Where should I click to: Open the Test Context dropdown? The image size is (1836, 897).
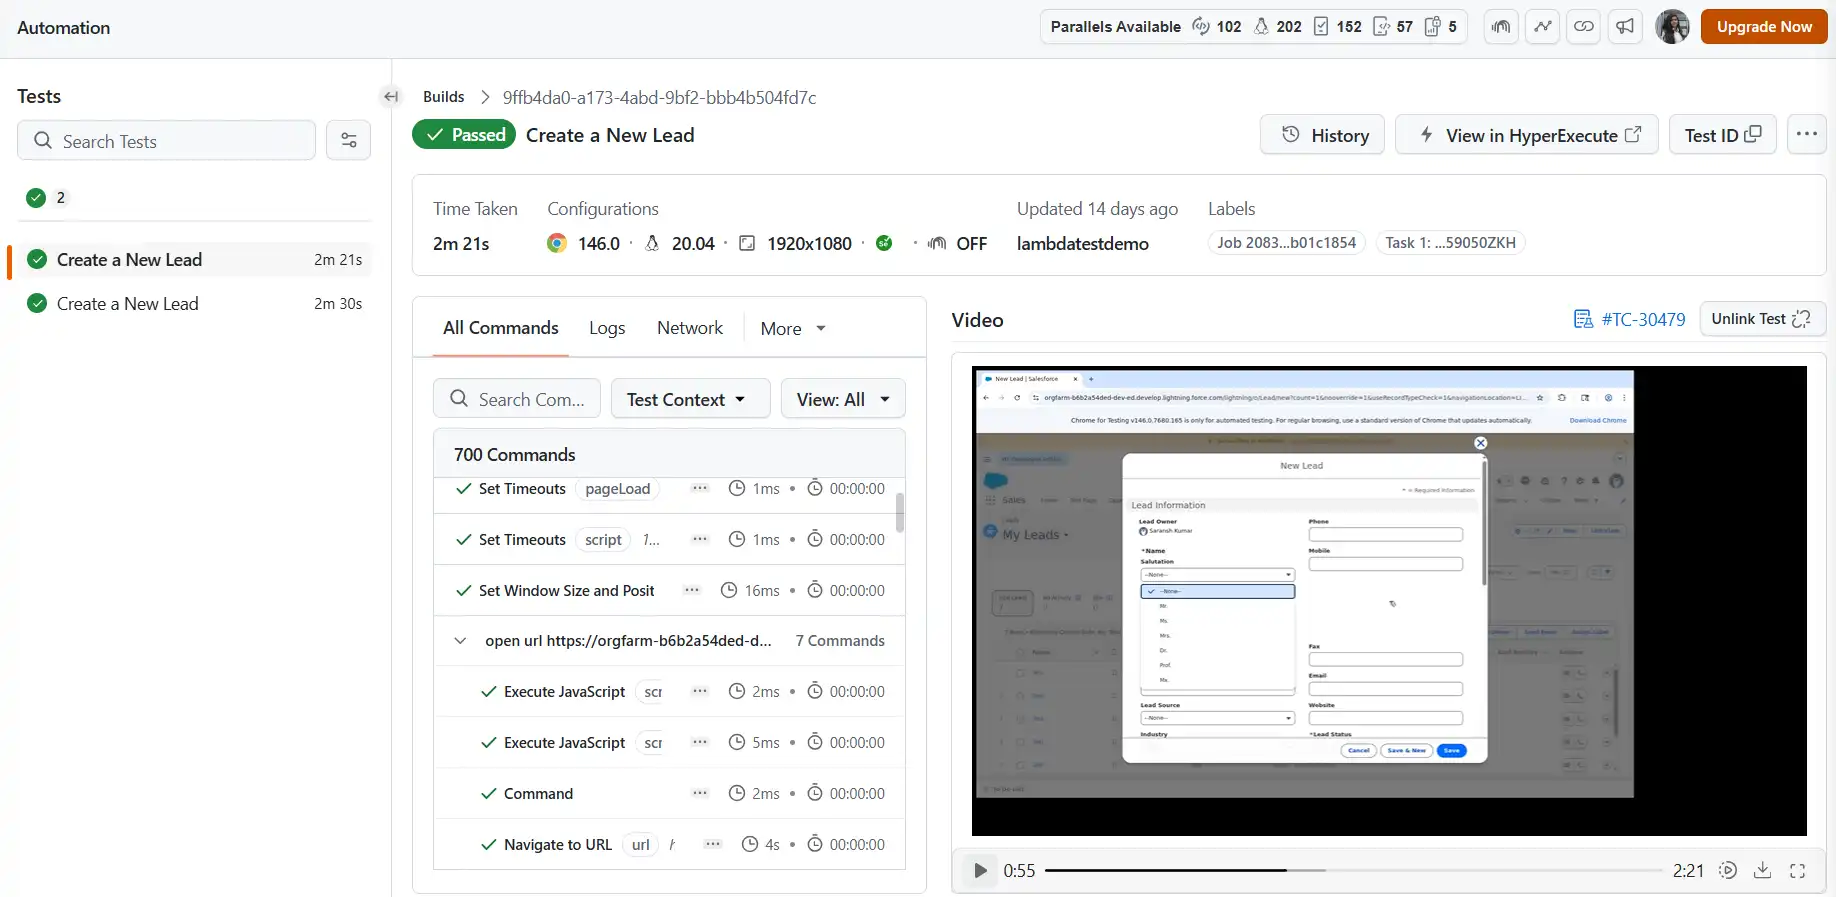690,398
